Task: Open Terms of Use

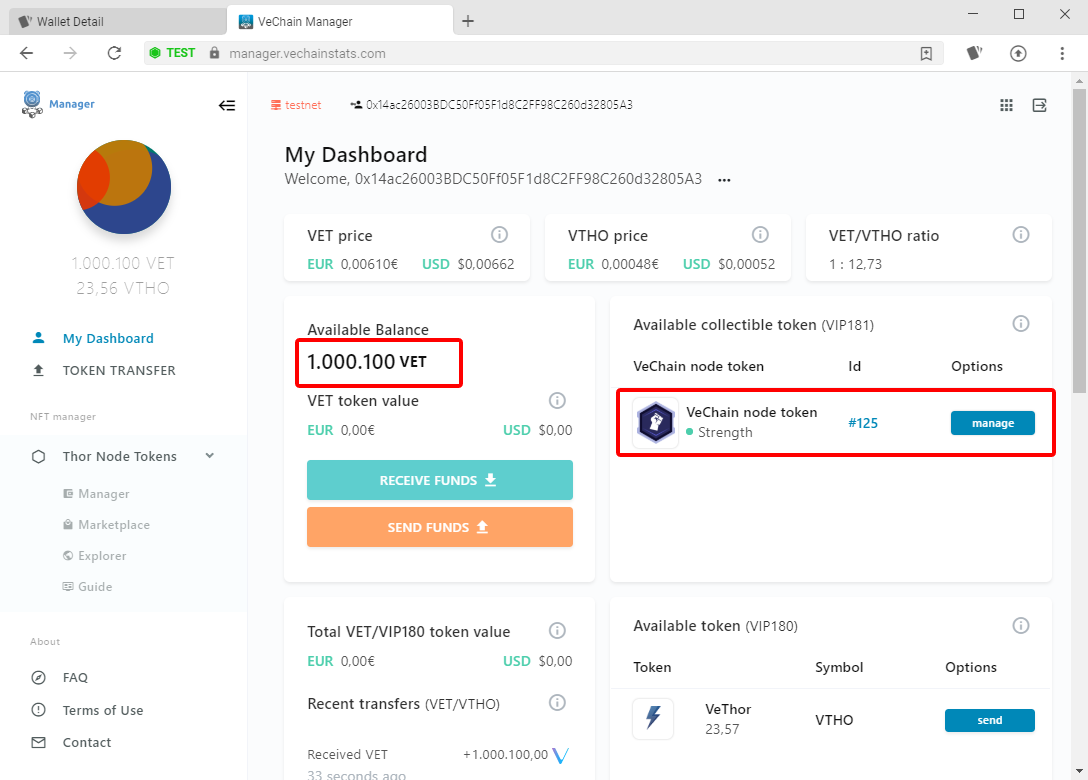Action: [103, 711]
